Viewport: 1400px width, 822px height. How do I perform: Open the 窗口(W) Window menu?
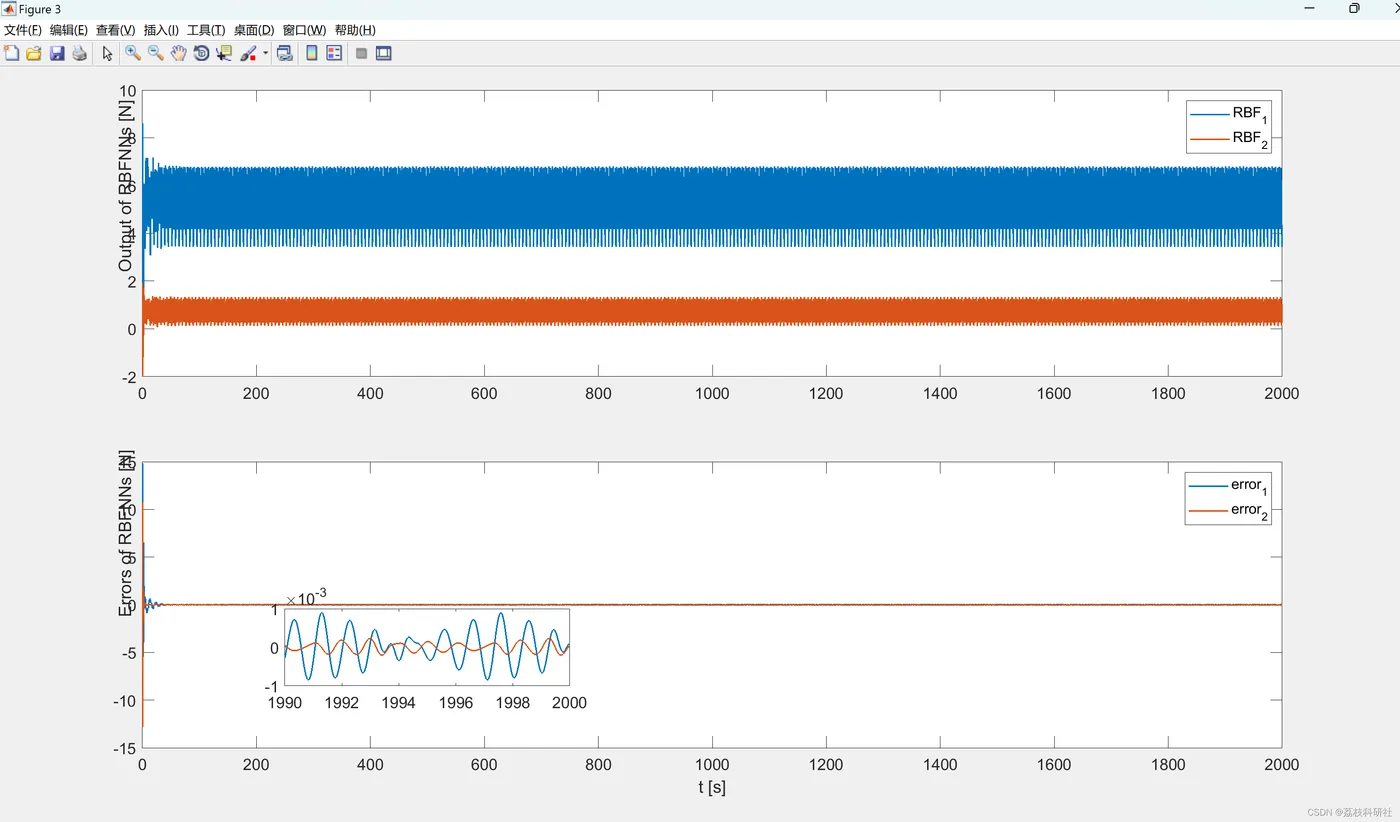click(304, 30)
